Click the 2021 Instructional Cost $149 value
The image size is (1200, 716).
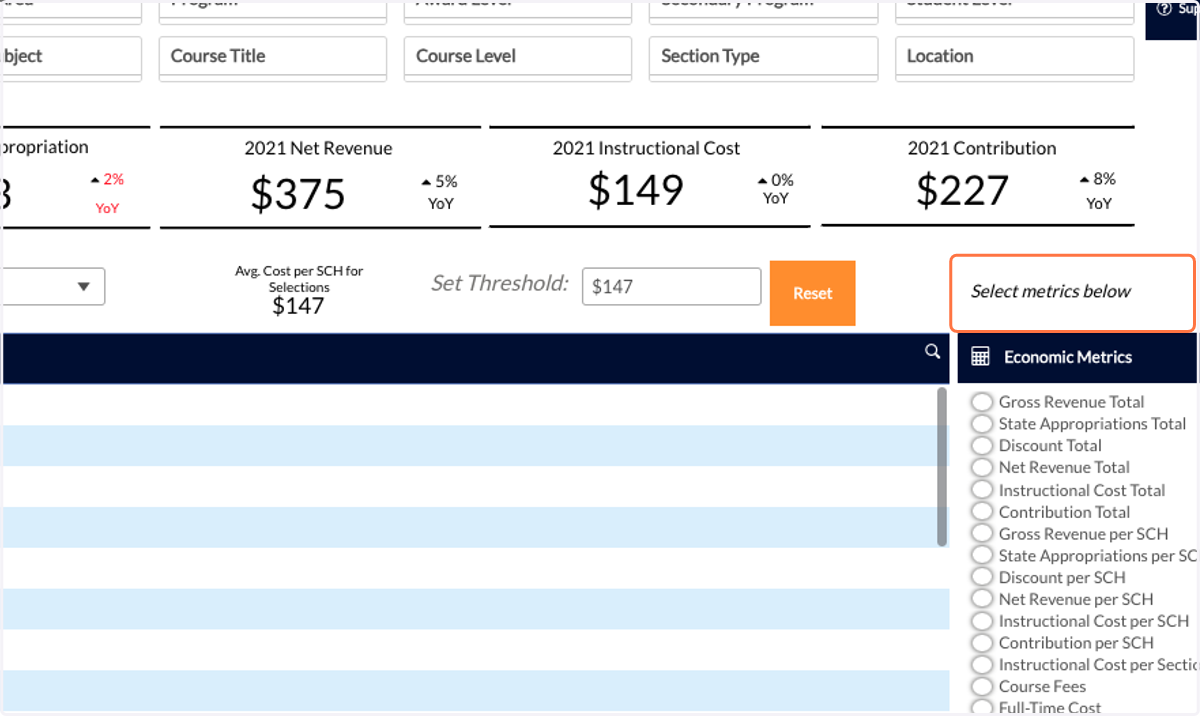pos(635,189)
